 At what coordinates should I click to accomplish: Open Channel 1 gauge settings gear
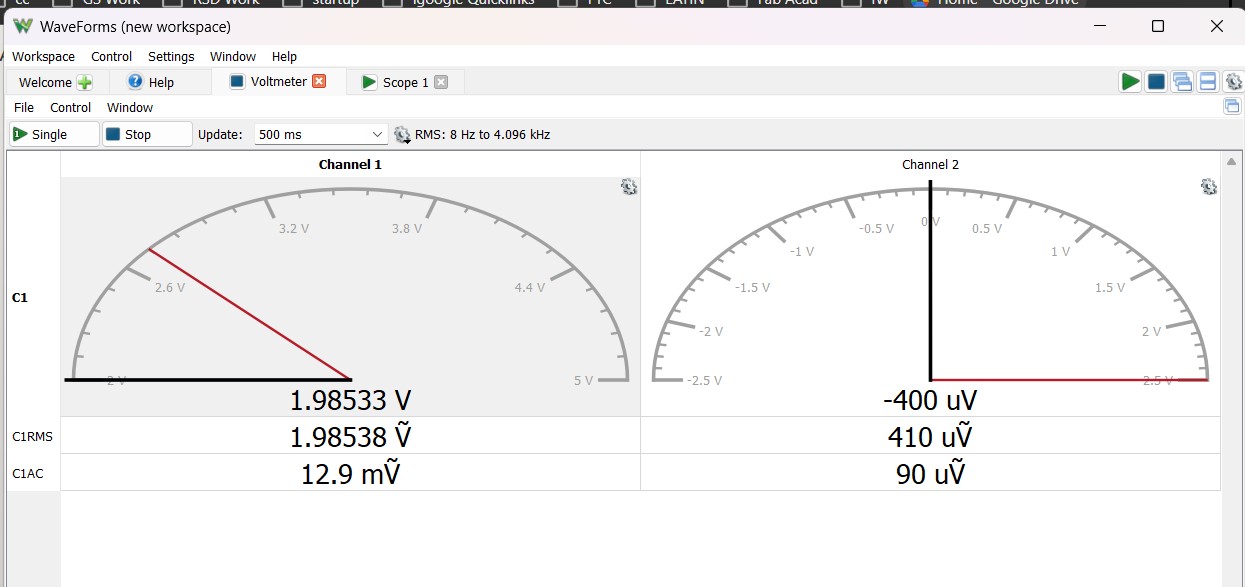coord(629,186)
